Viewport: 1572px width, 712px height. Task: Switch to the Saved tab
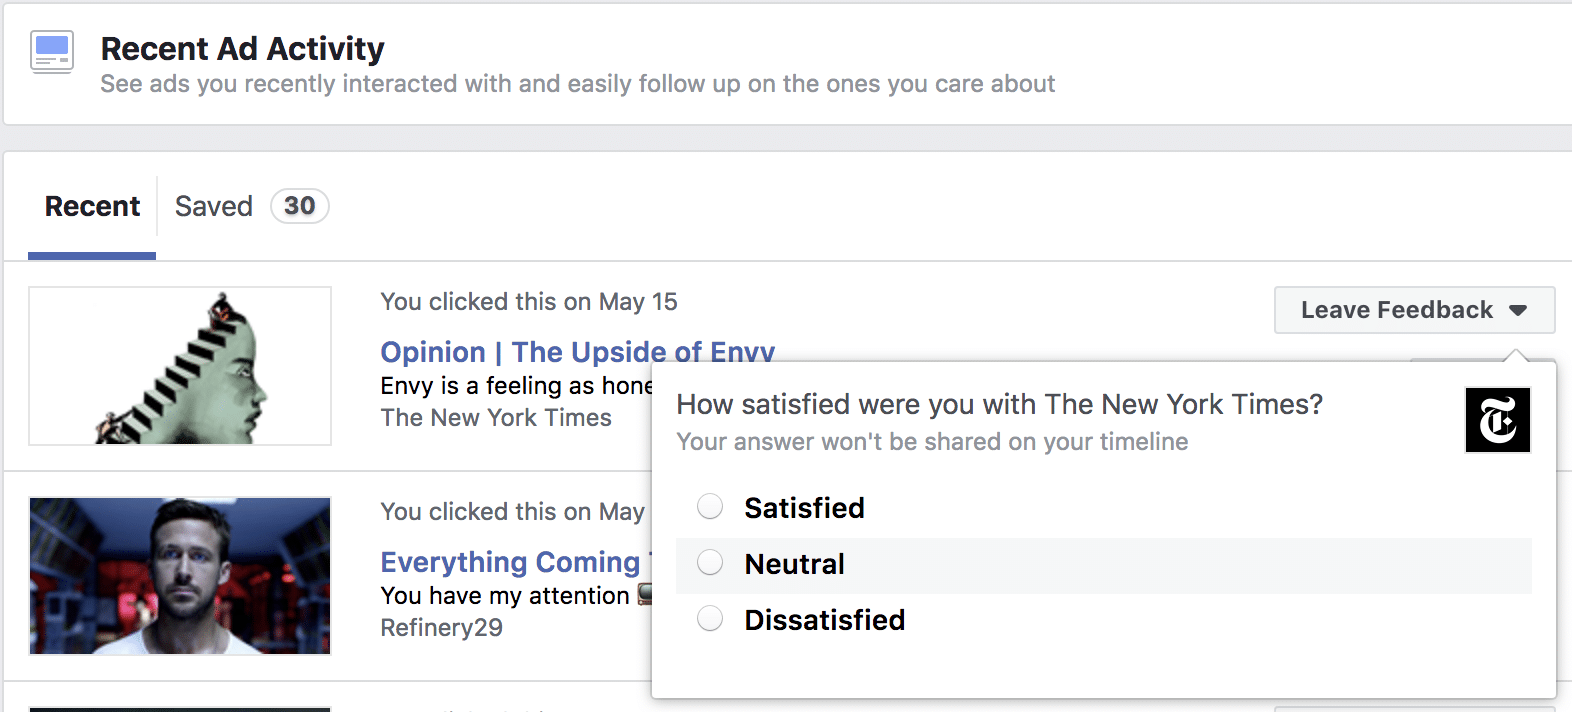(213, 206)
